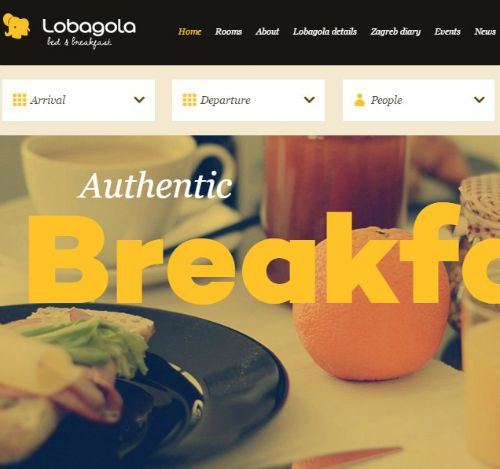Image resolution: width=500 pixels, height=469 pixels.
Task: Open the Home menu item
Action: [x=190, y=32]
